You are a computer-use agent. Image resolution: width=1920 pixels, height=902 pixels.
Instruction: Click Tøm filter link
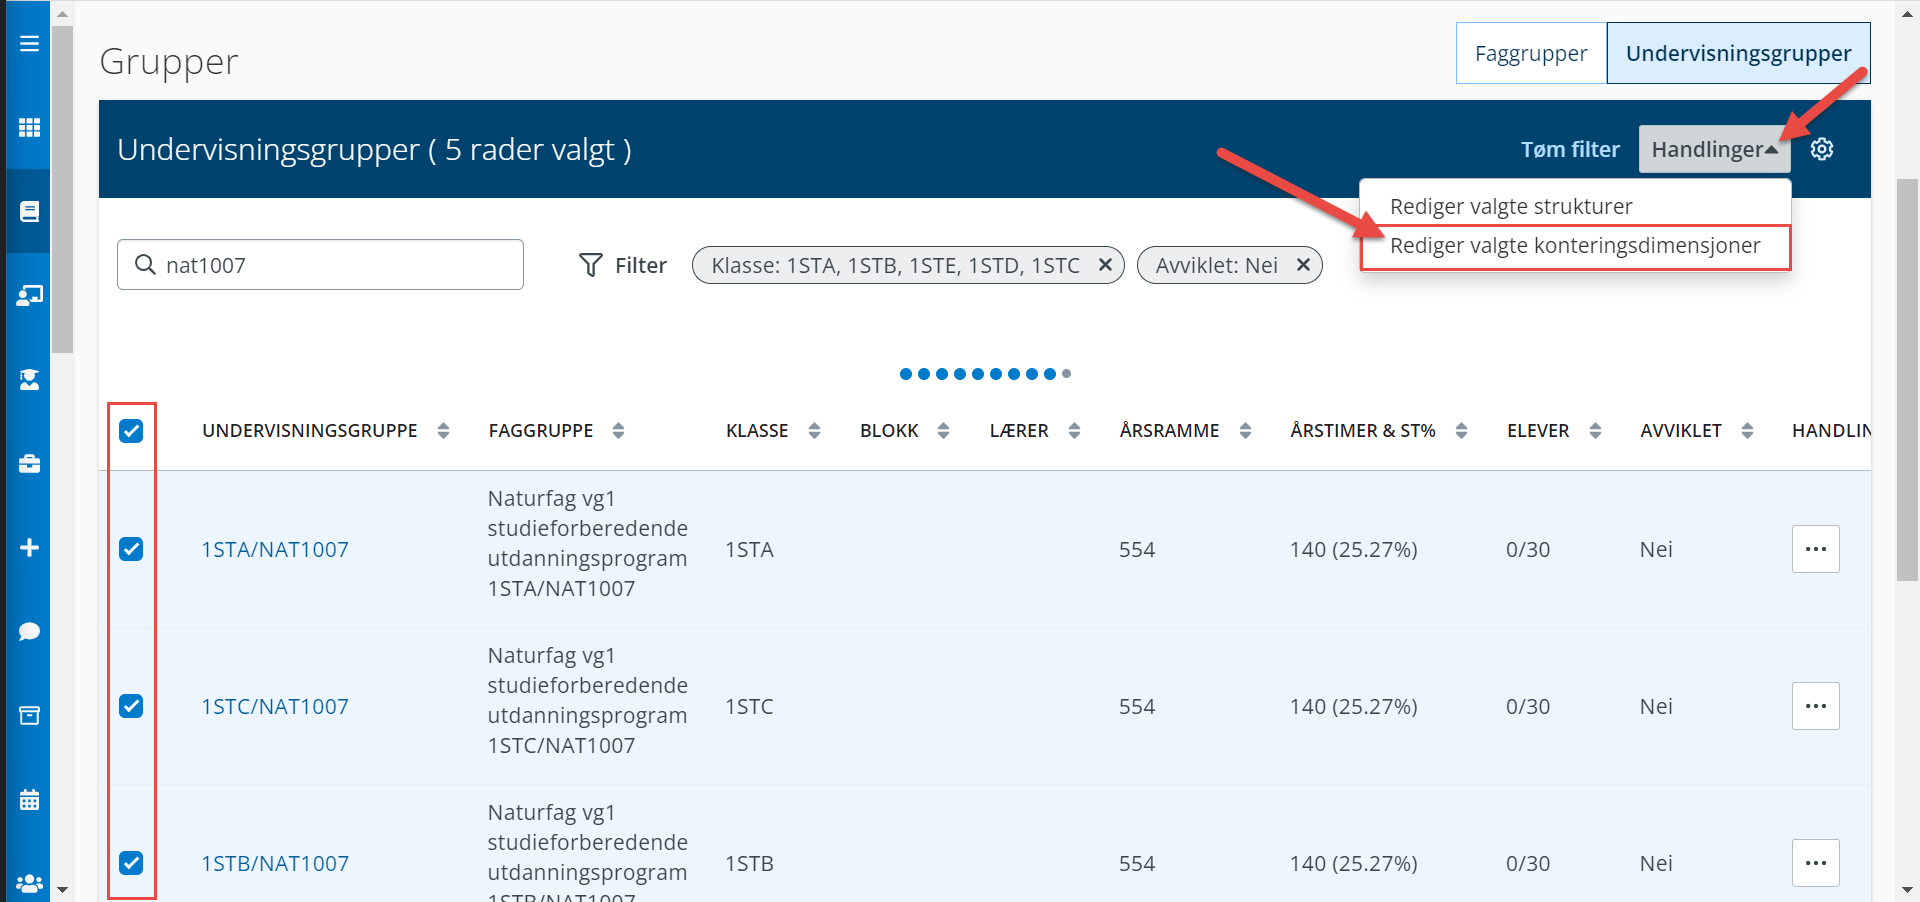click(1570, 149)
